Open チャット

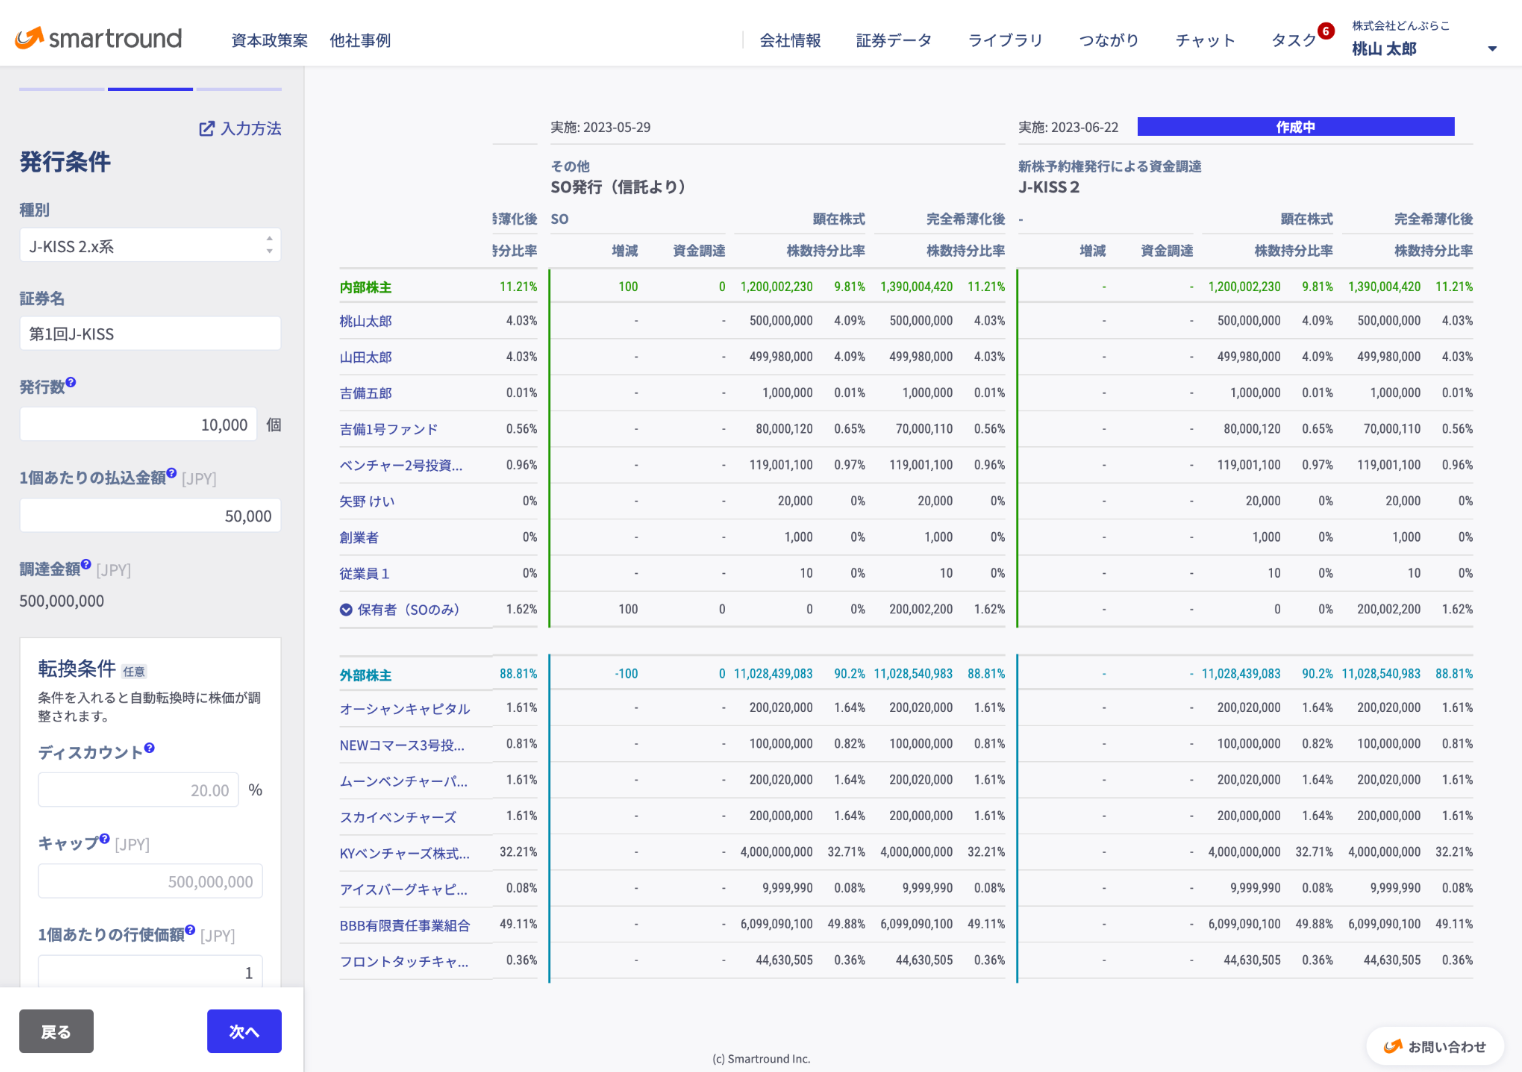(x=1205, y=41)
